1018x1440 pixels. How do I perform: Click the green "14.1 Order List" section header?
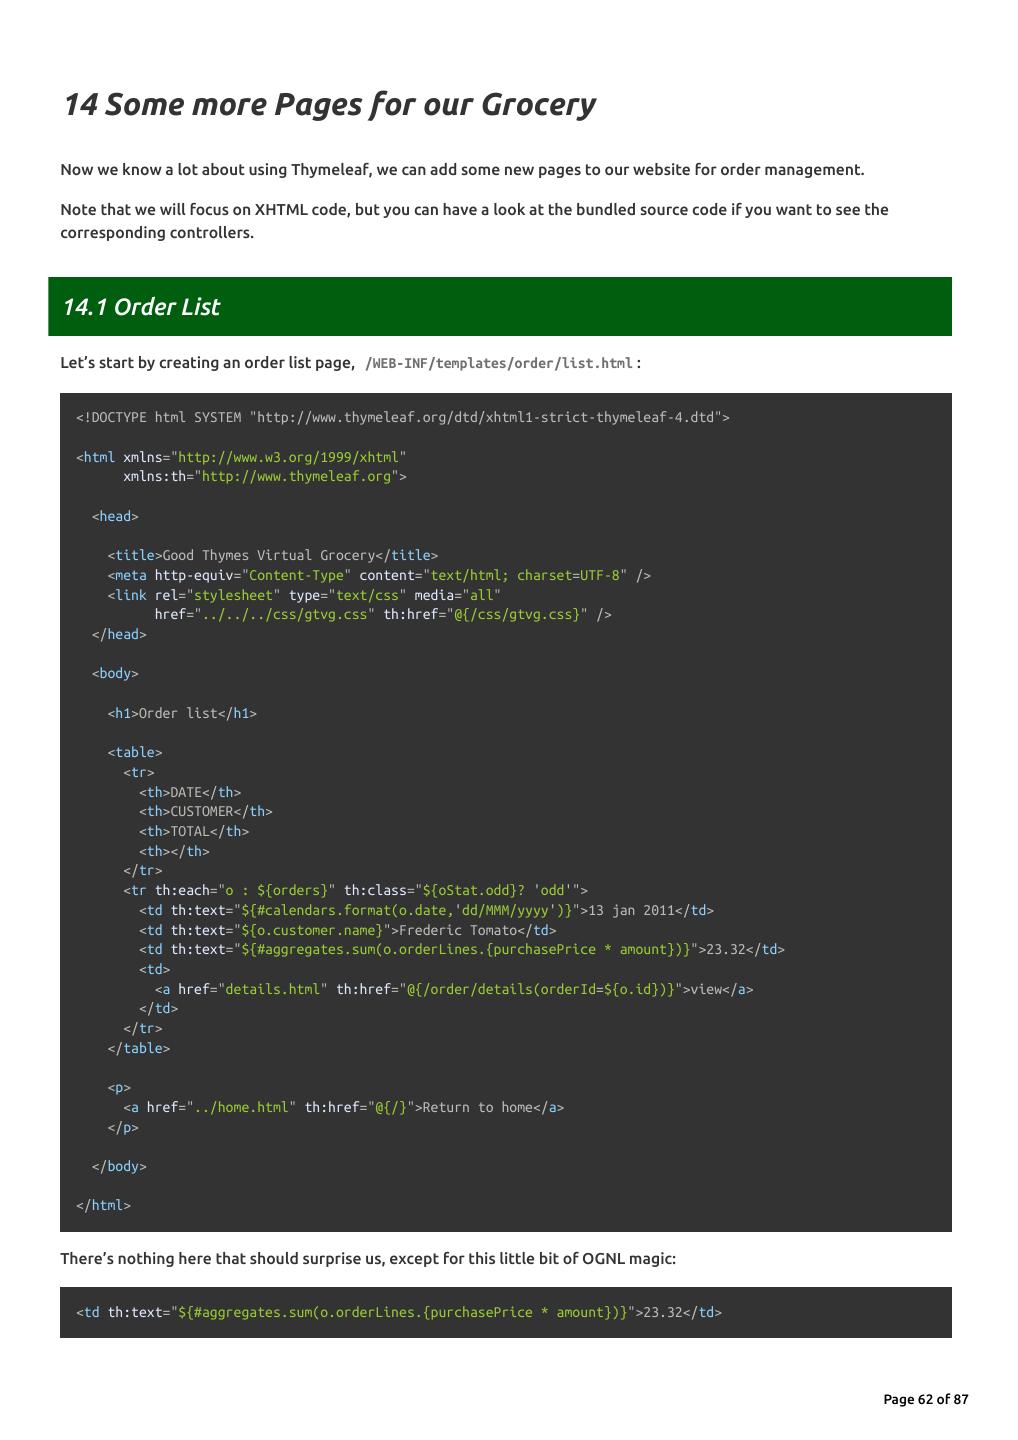[141, 307]
